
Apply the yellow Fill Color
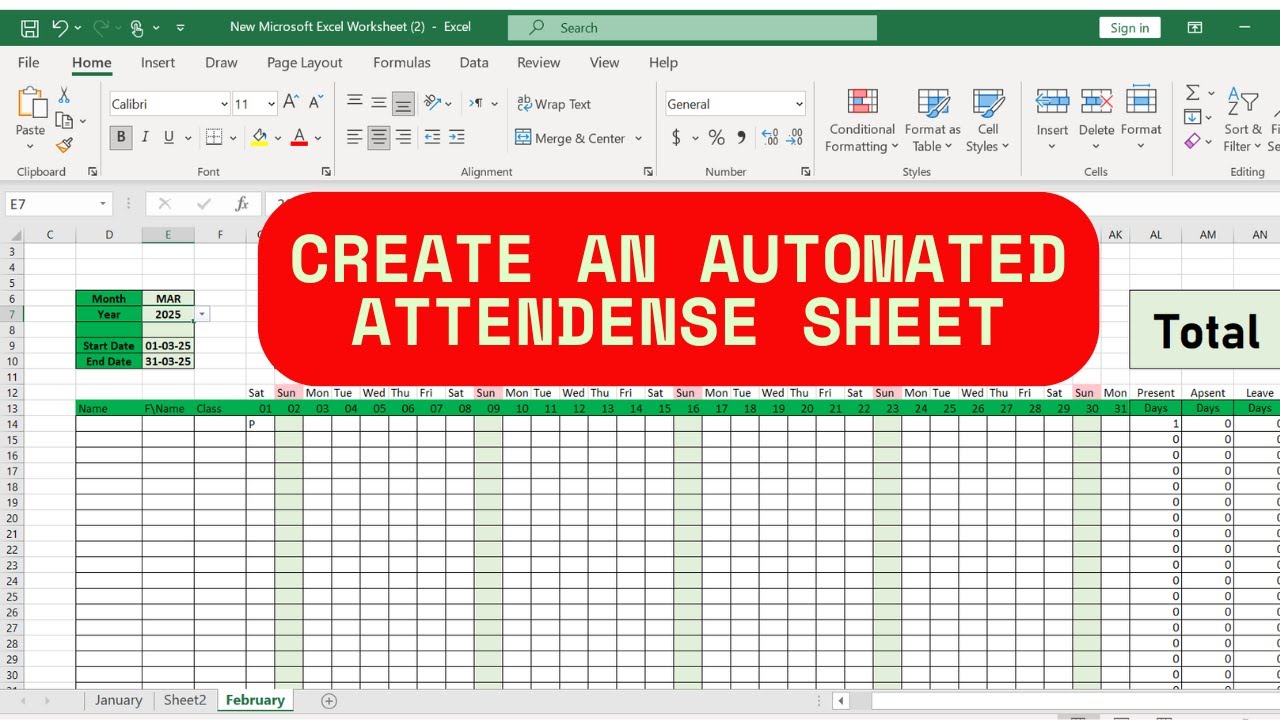pyautogui.click(x=260, y=137)
